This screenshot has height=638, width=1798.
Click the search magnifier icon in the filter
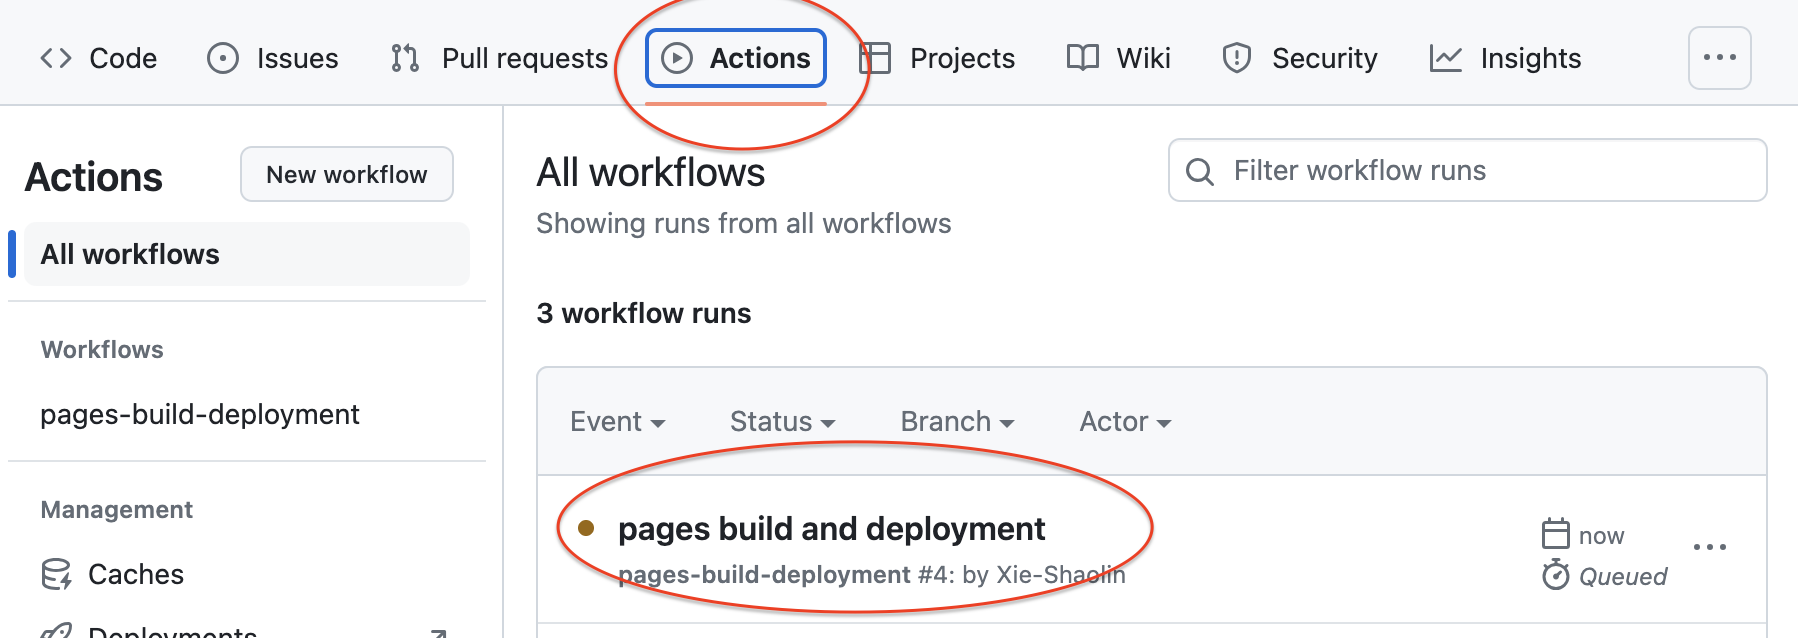click(1200, 172)
